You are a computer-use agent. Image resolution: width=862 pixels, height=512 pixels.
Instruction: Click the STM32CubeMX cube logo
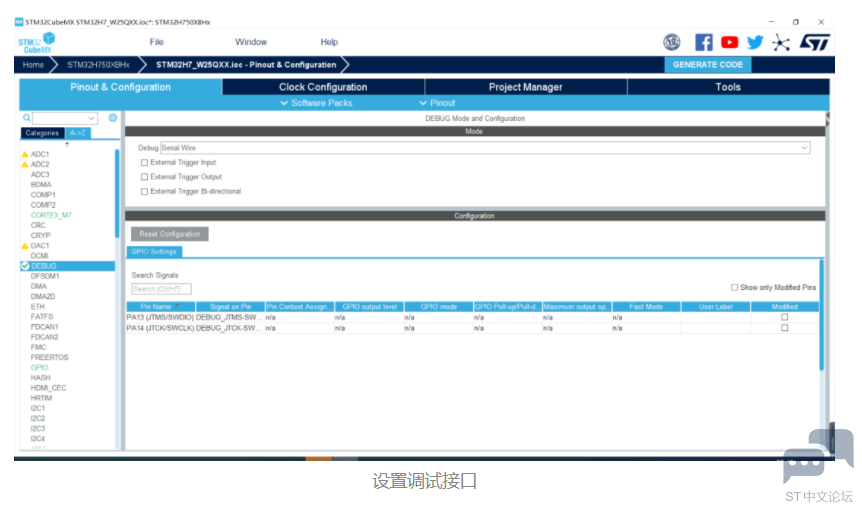37,42
